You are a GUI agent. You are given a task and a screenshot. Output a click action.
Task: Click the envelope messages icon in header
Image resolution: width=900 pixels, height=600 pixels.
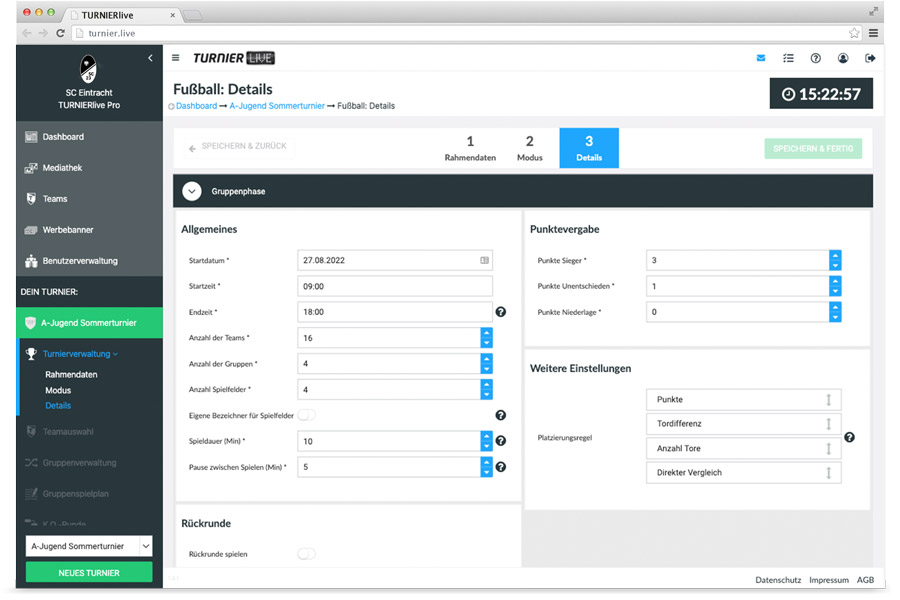761,58
